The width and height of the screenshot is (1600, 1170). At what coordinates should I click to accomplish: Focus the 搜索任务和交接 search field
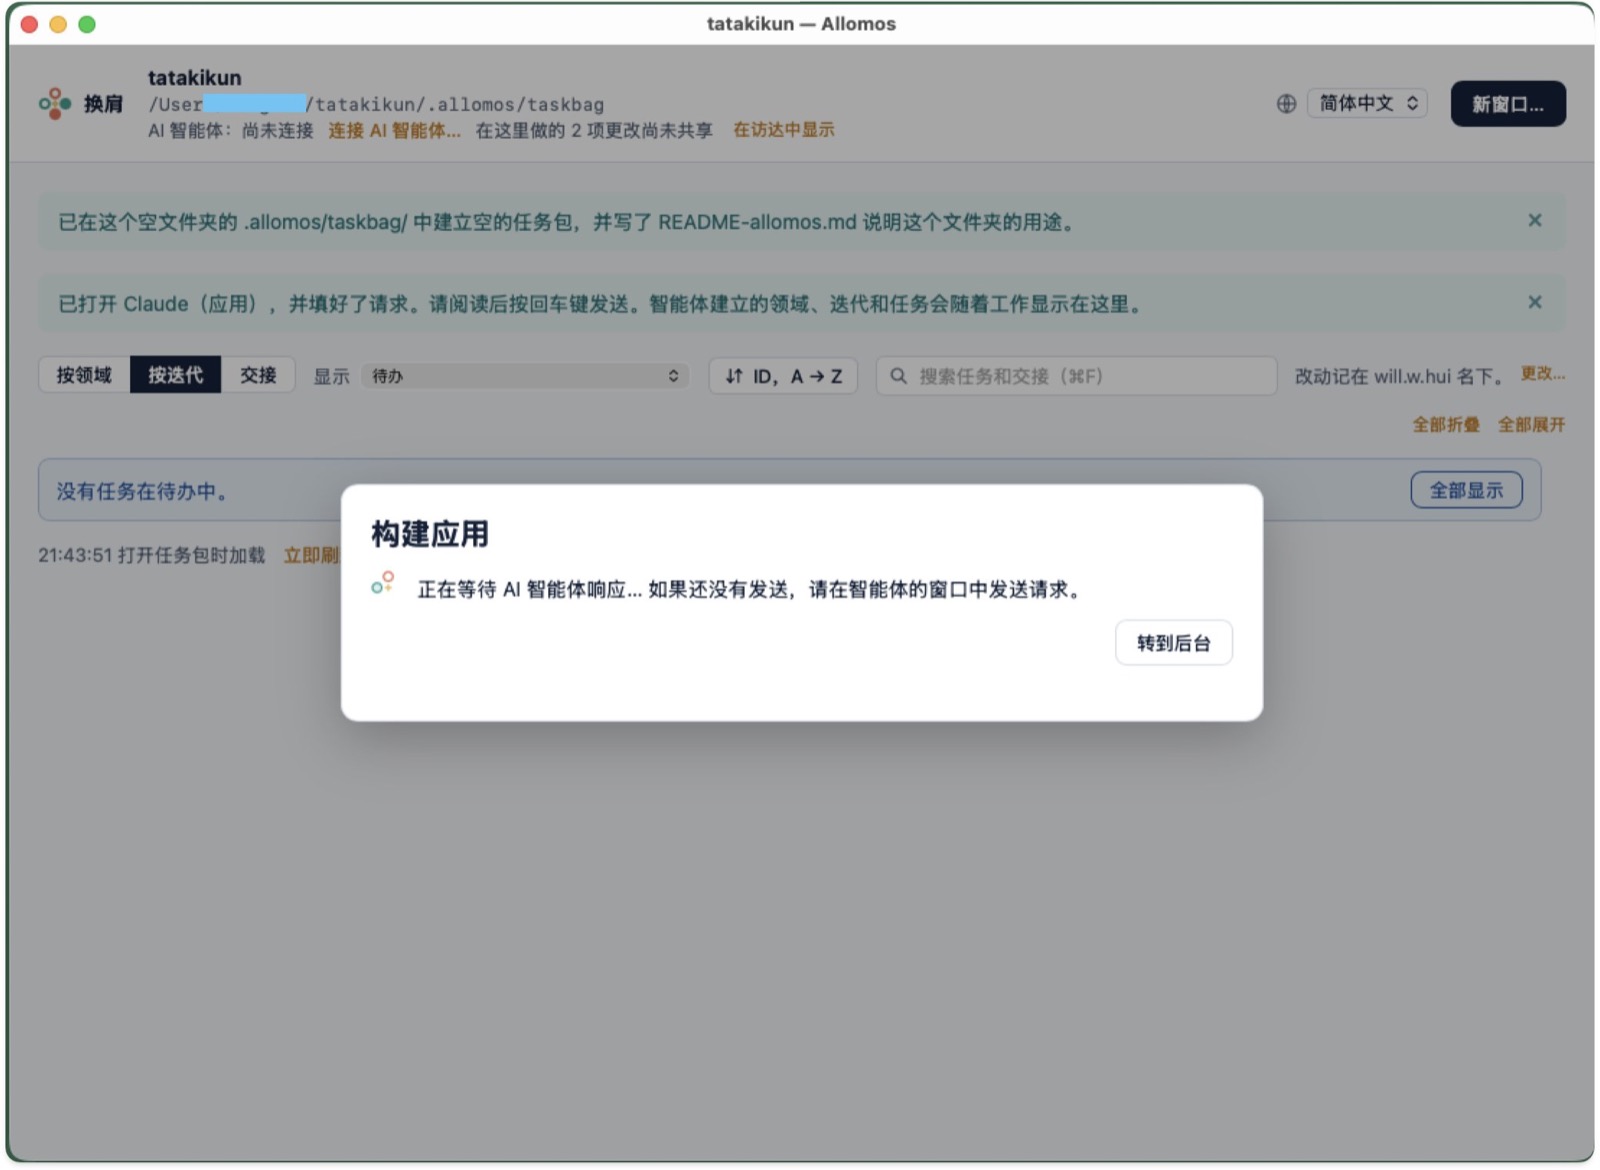[1076, 376]
